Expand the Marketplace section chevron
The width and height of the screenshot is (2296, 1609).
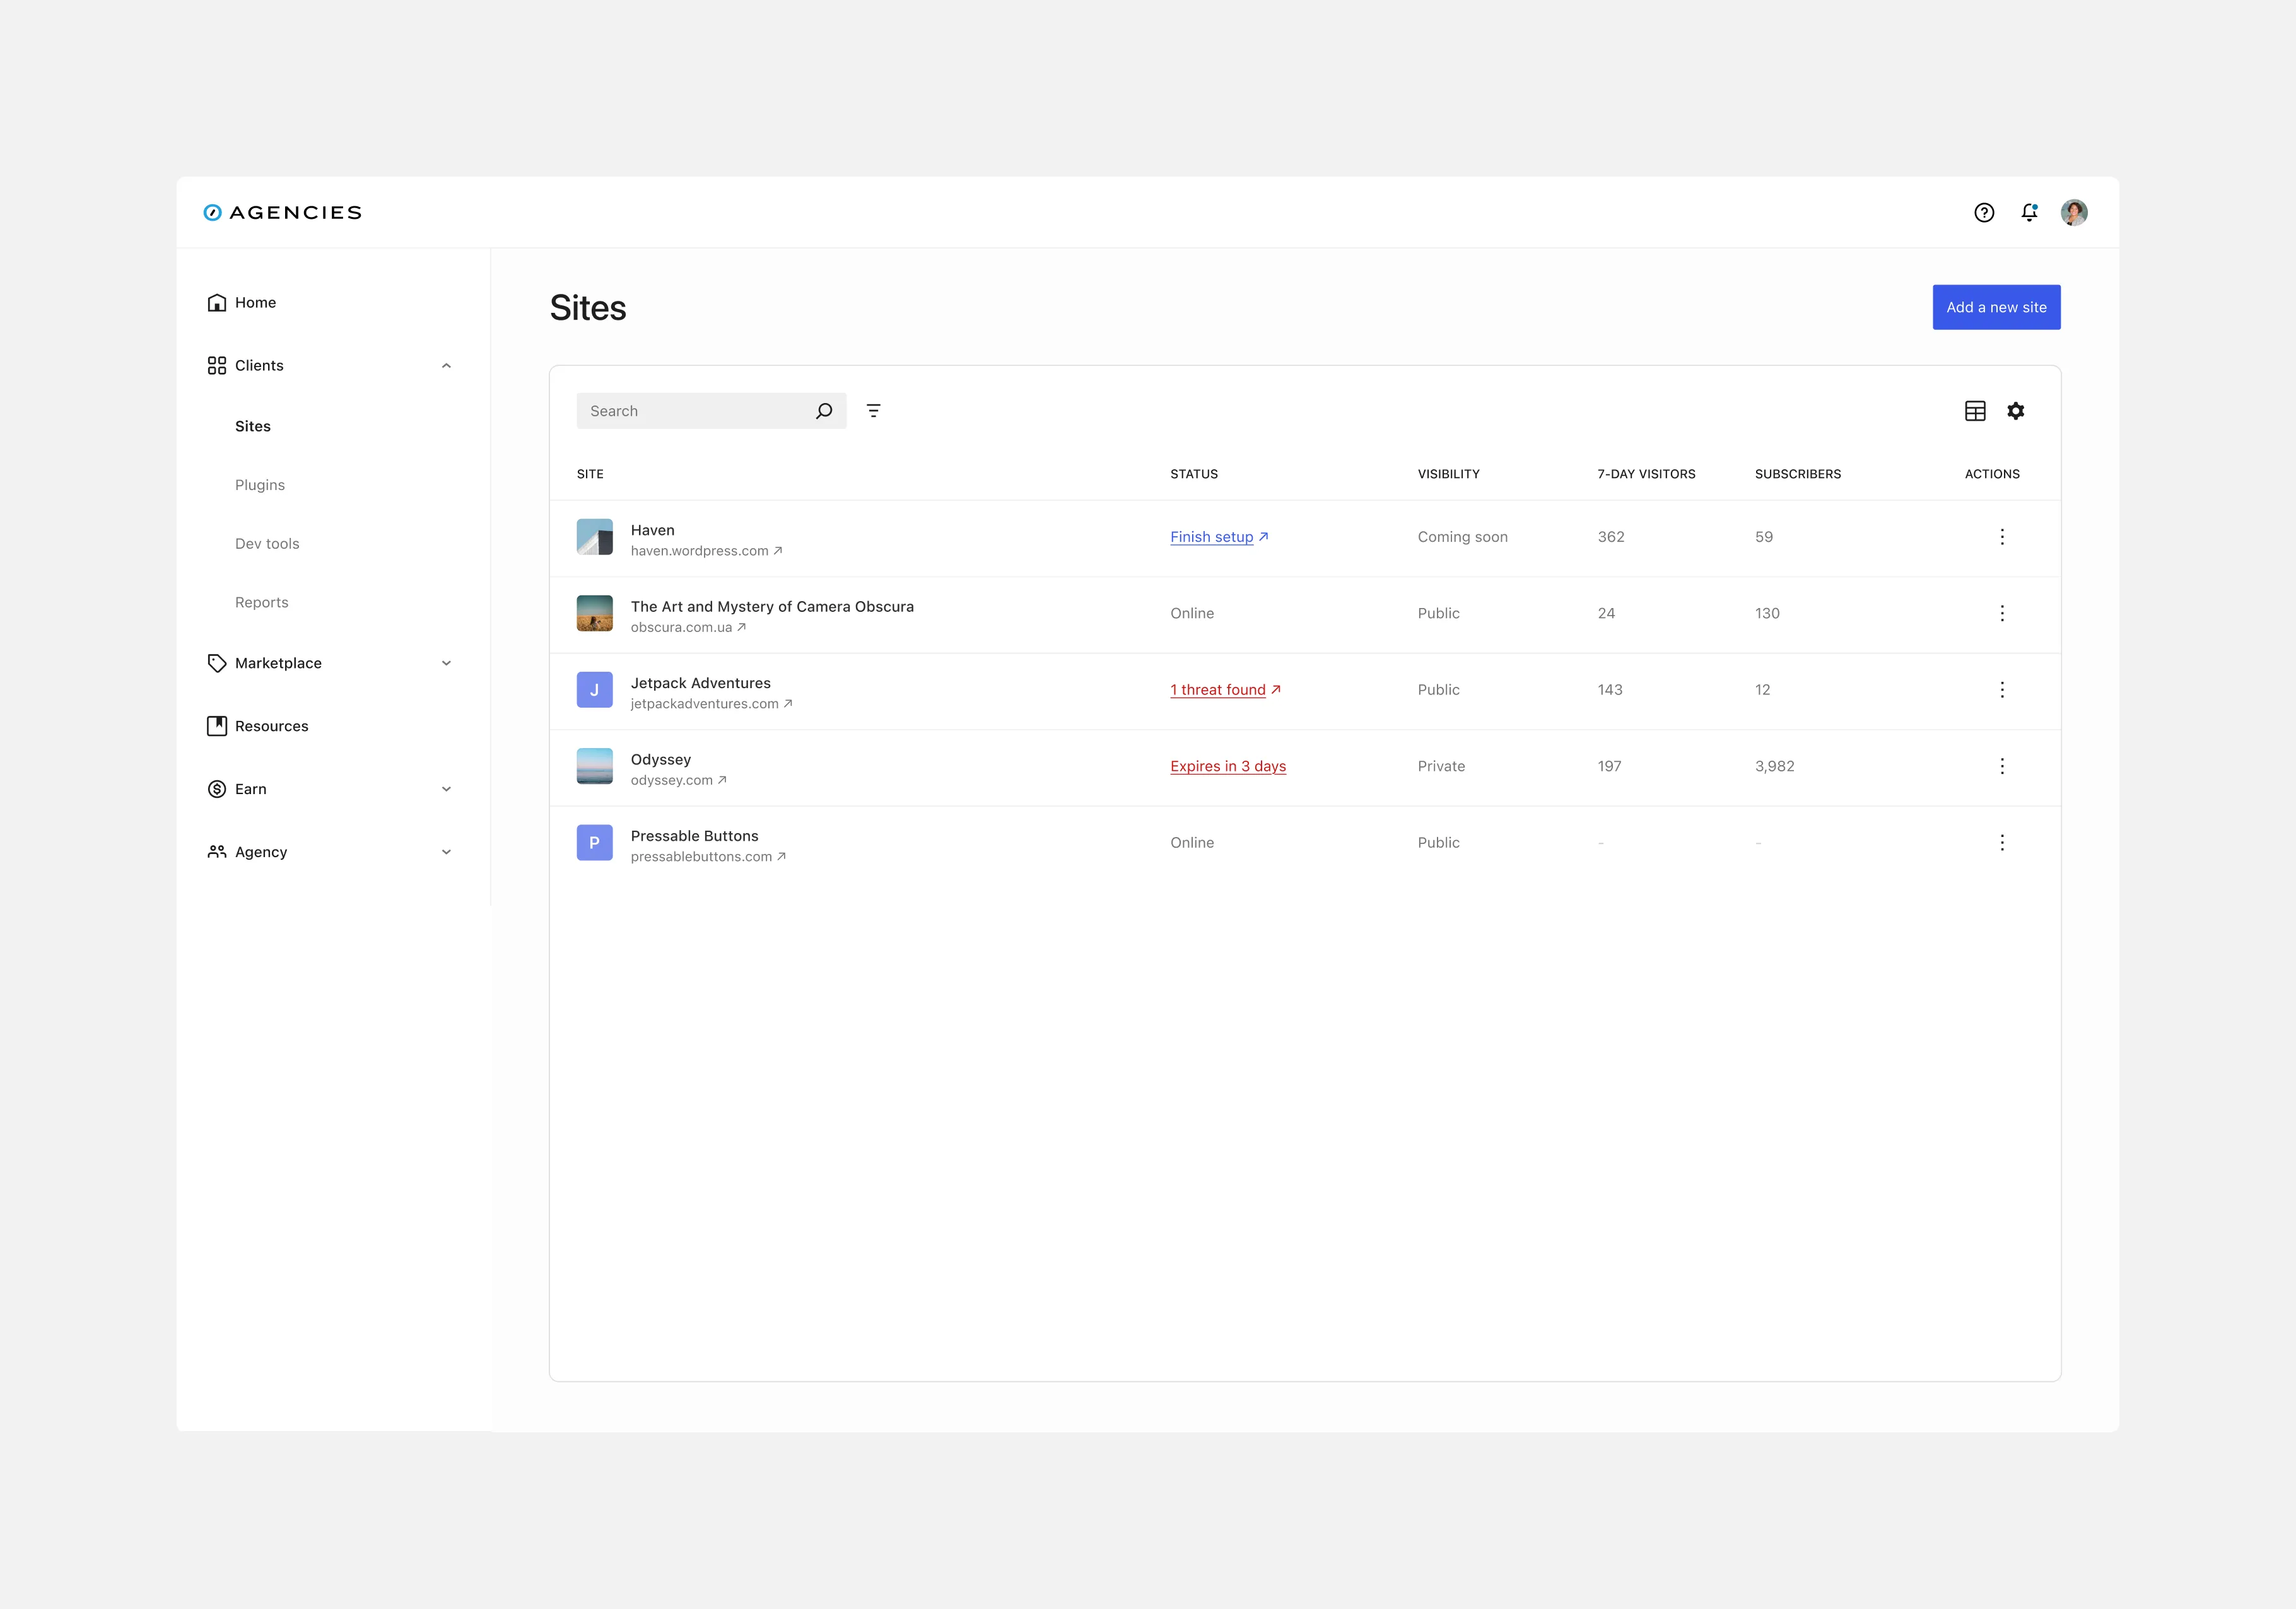446,662
